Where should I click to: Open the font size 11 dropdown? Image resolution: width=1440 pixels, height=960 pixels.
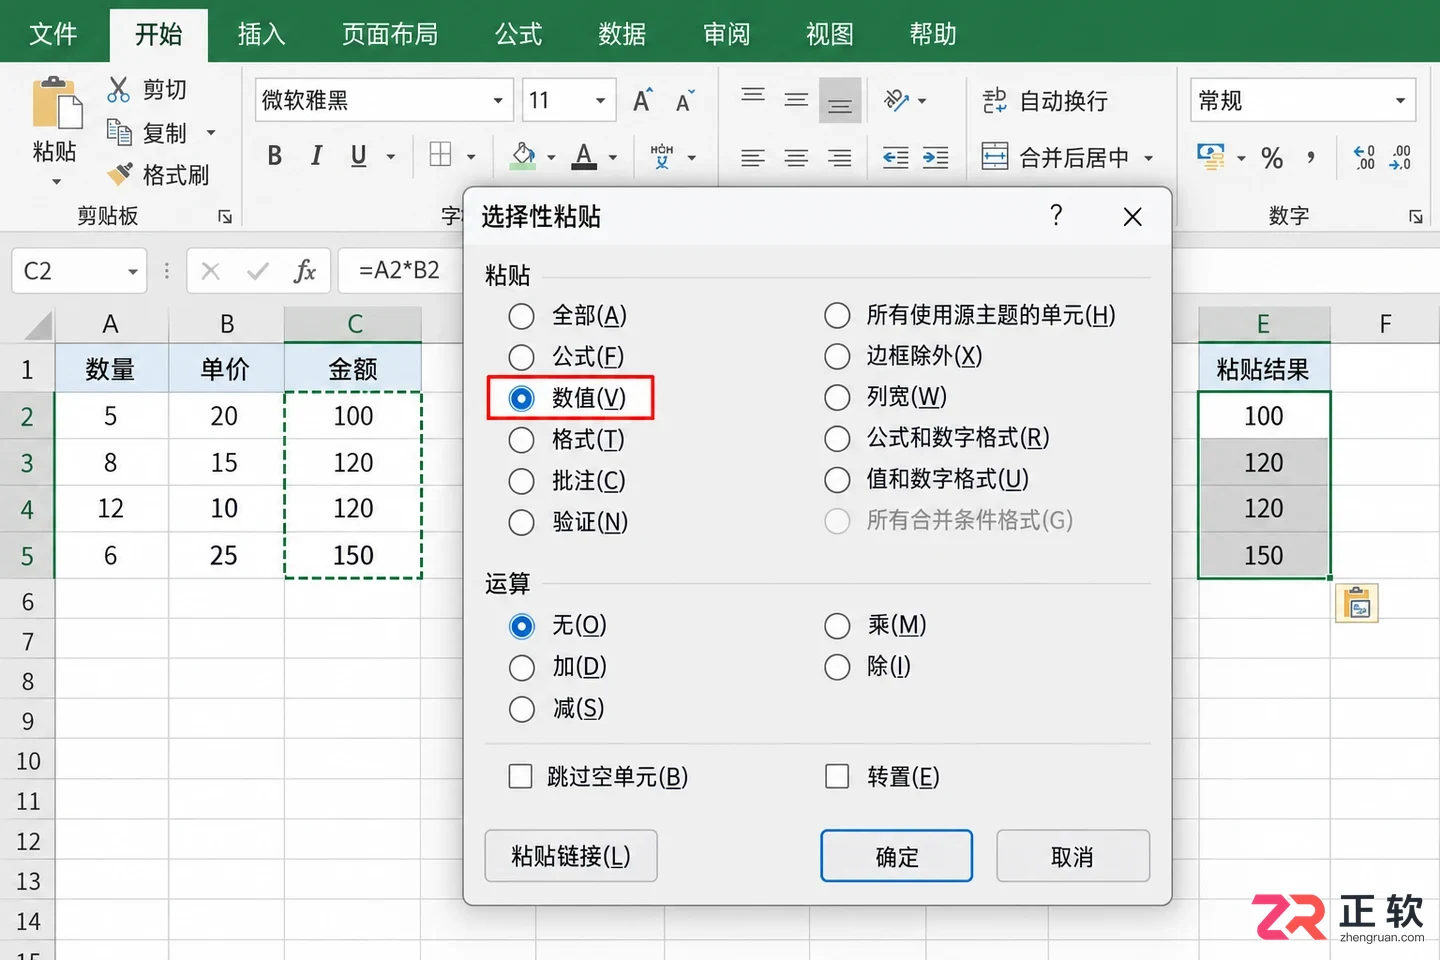tap(600, 101)
